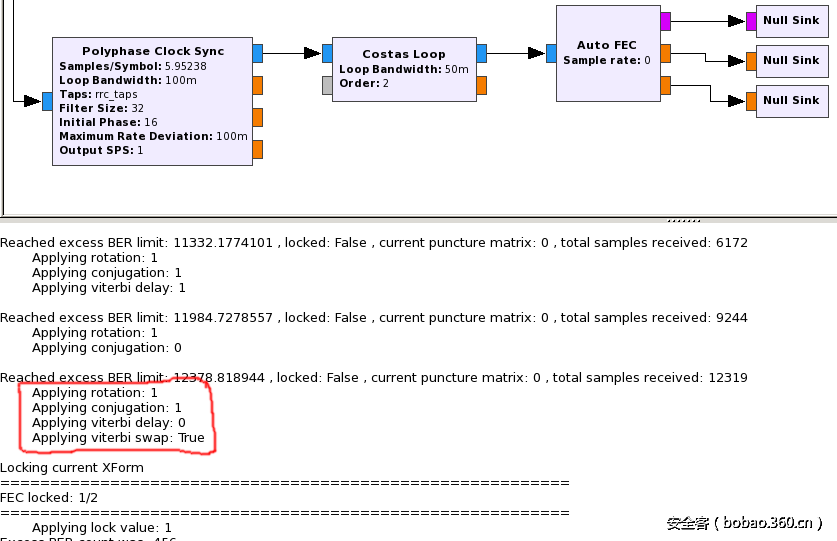Image resolution: width=837 pixels, height=541 pixels.
Task: Click the blue output port of Costas Loop
Action: click(481, 53)
